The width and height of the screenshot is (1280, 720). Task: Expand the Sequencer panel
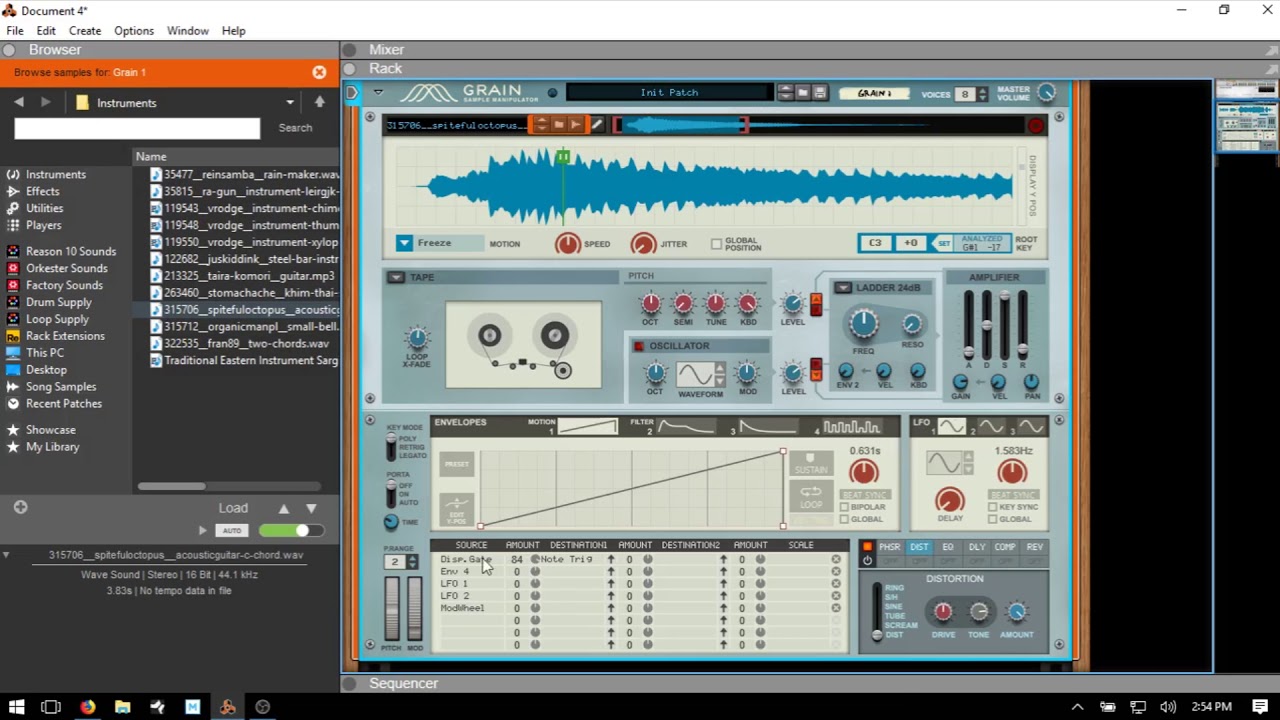[349, 684]
